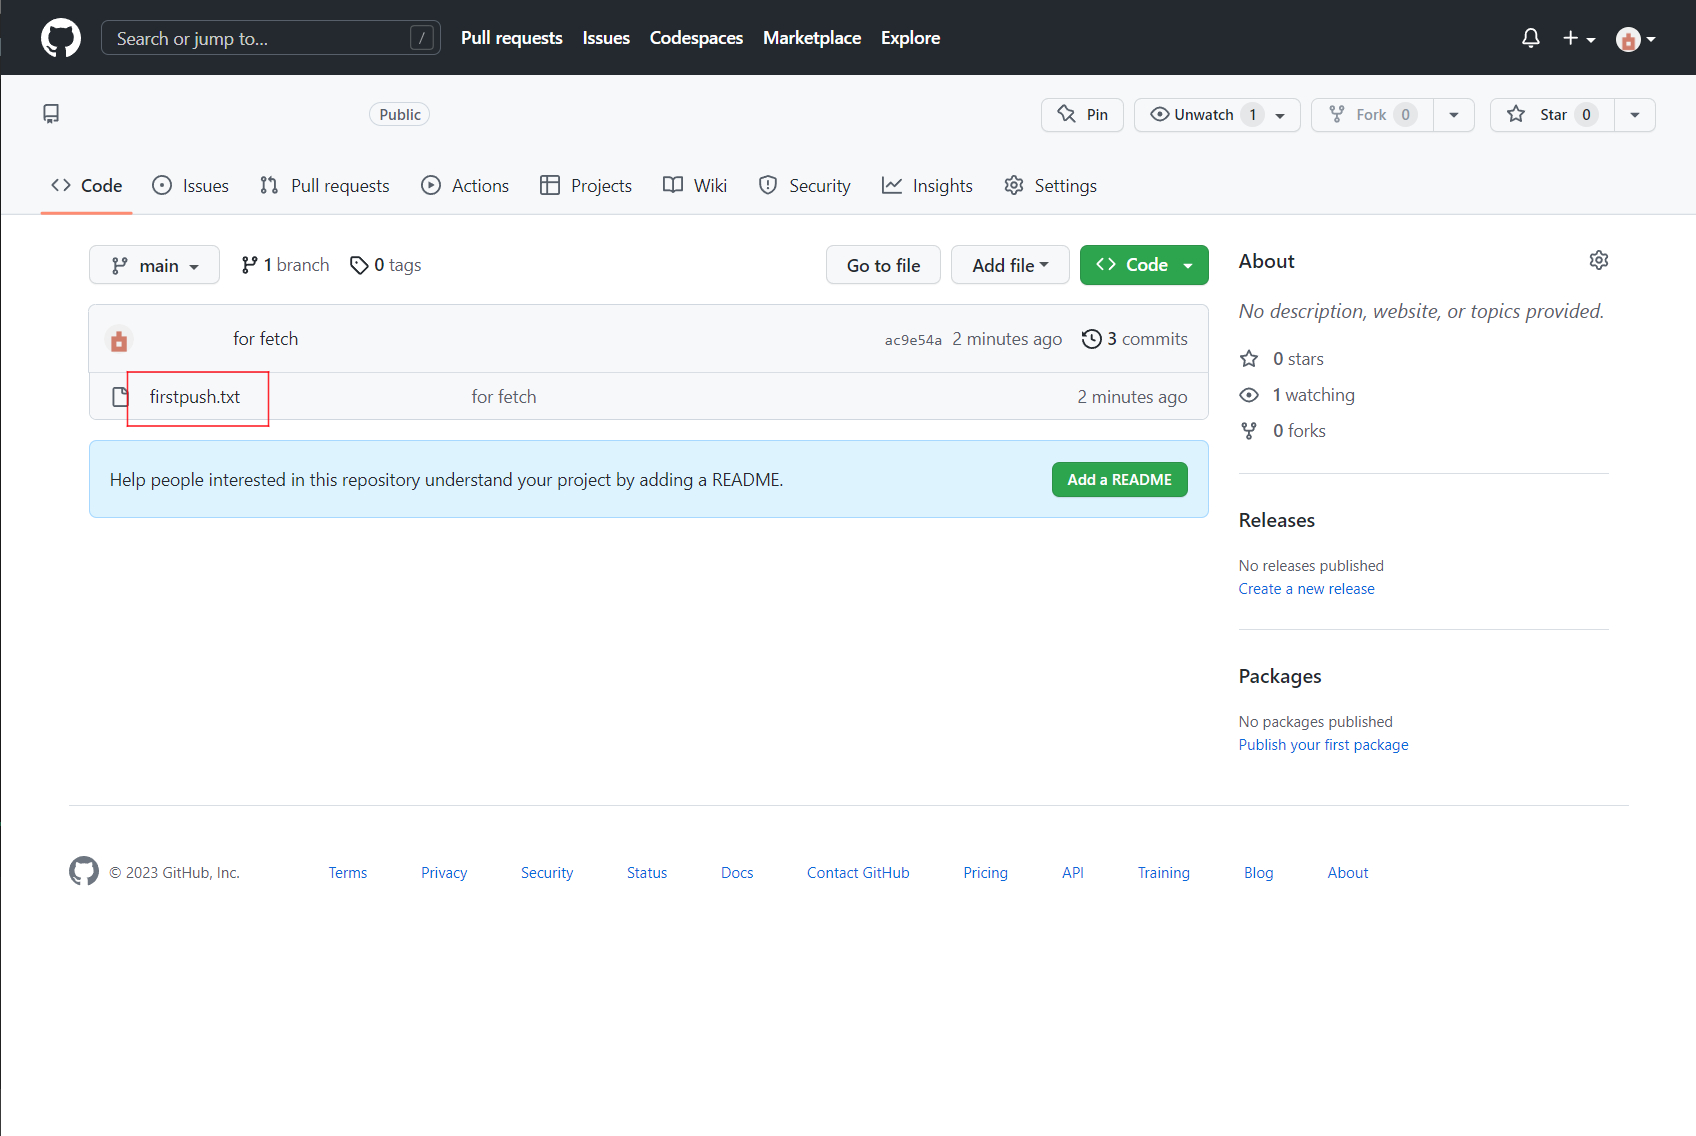Click Publish your first package

(x=1323, y=745)
